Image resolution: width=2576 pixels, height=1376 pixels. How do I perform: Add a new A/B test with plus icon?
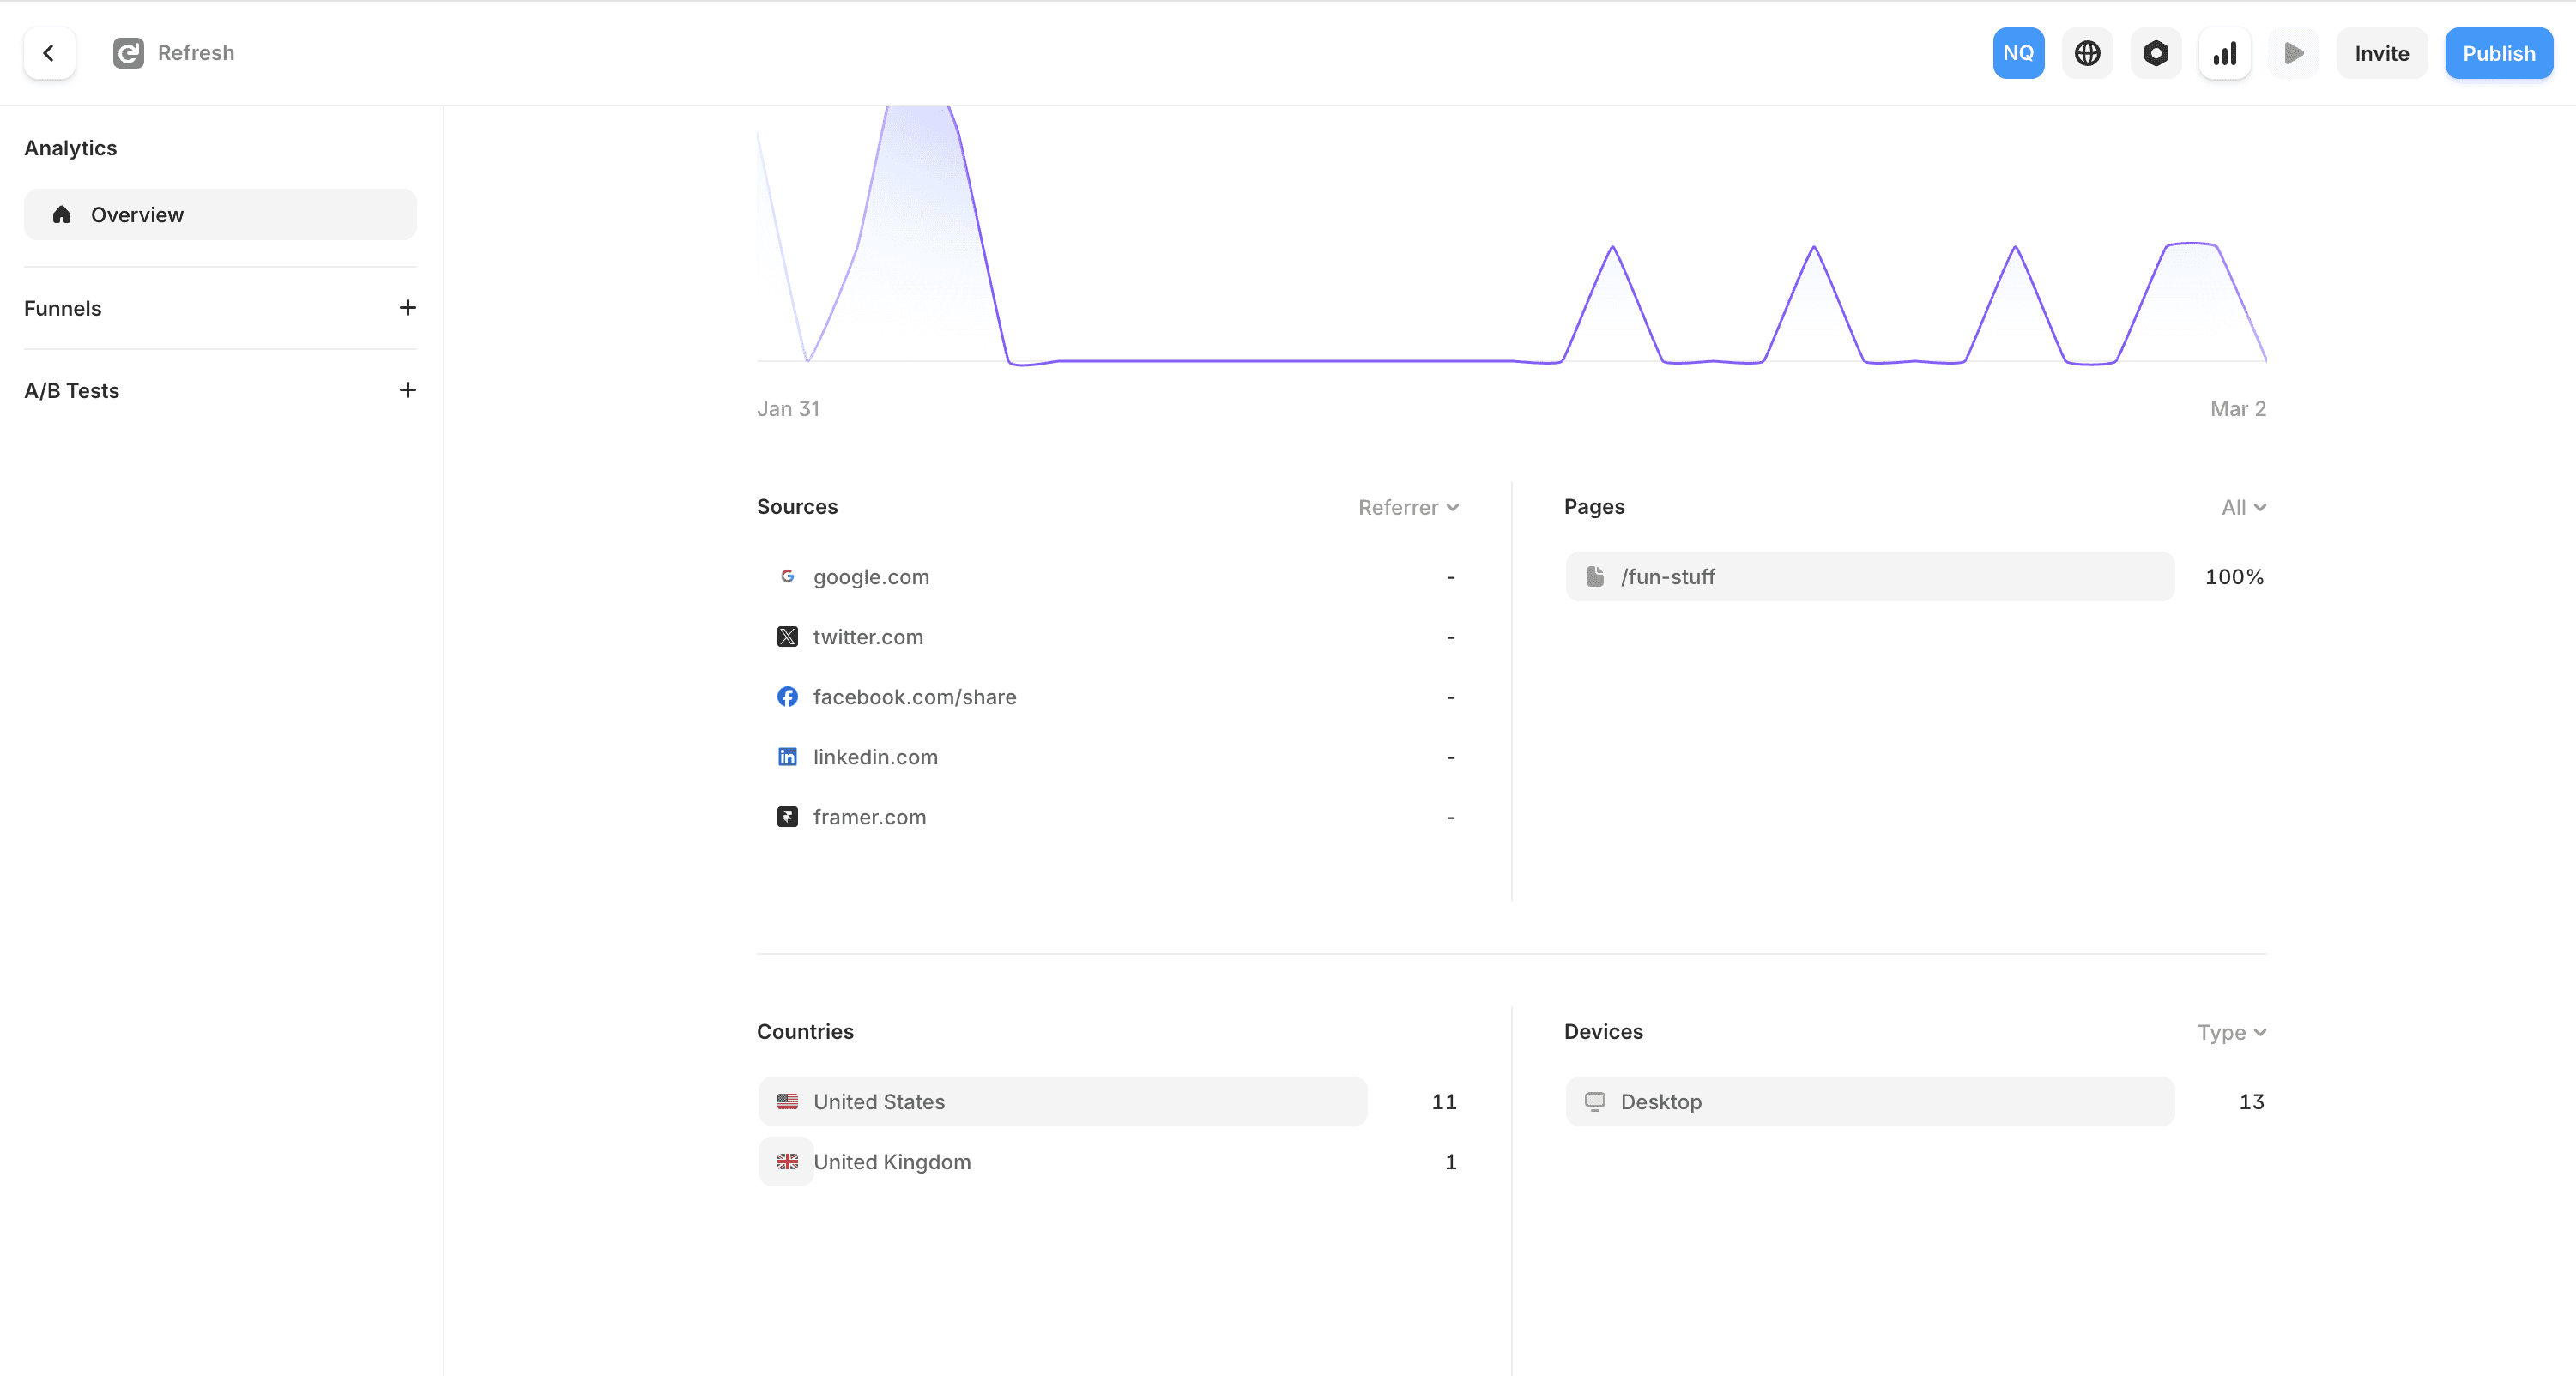[407, 390]
